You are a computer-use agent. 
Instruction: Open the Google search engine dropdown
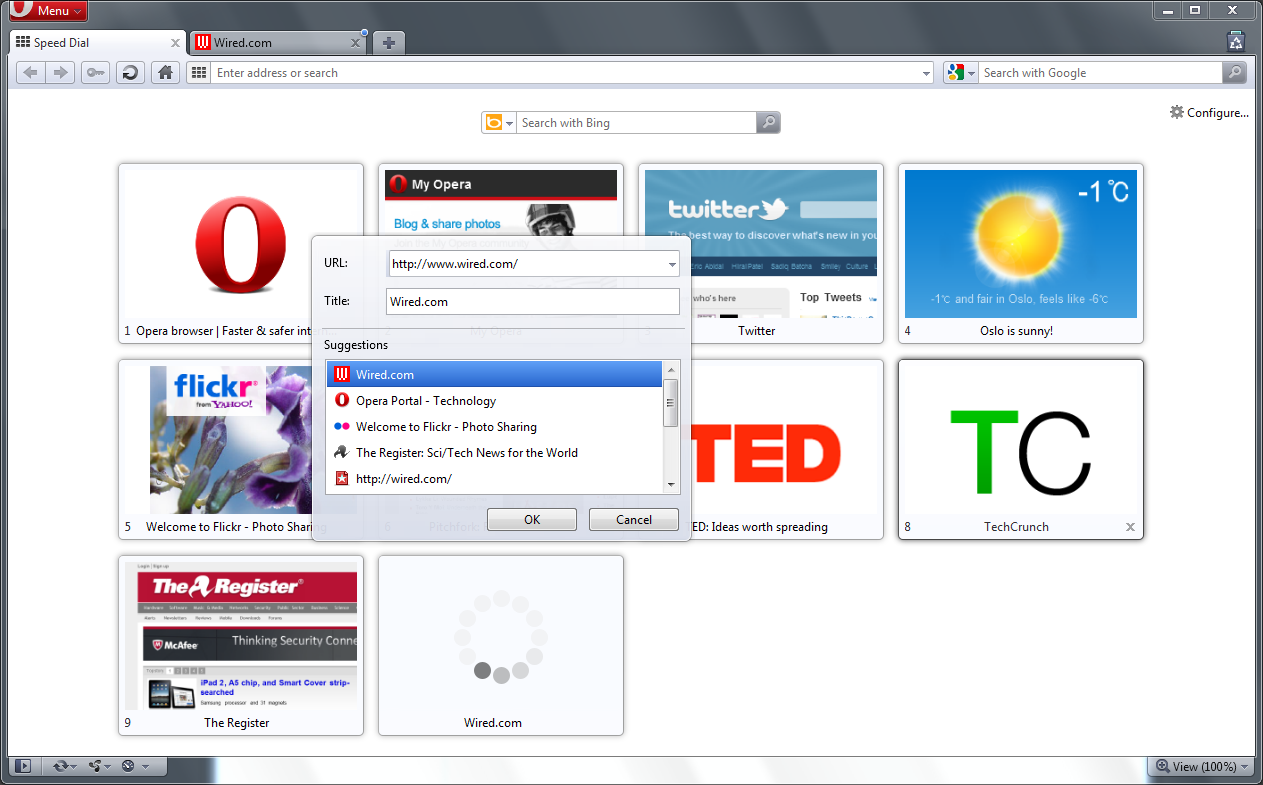961,72
